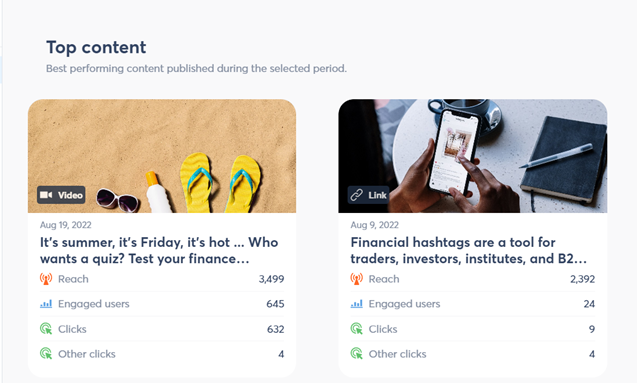
Task: Select the Aug 19, 2022 date label
Action: click(65, 225)
